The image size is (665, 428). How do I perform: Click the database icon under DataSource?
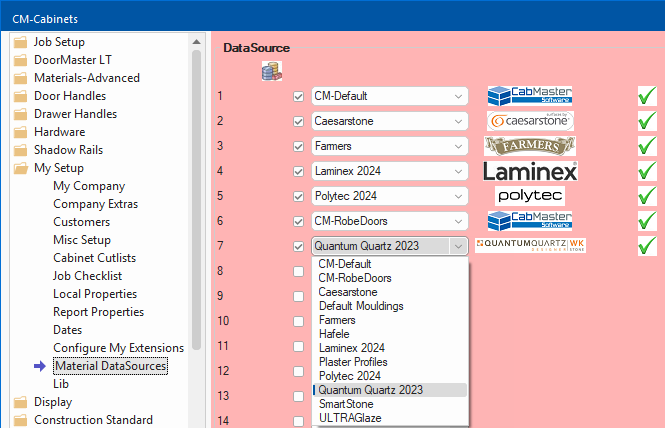pyautogui.click(x=271, y=71)
